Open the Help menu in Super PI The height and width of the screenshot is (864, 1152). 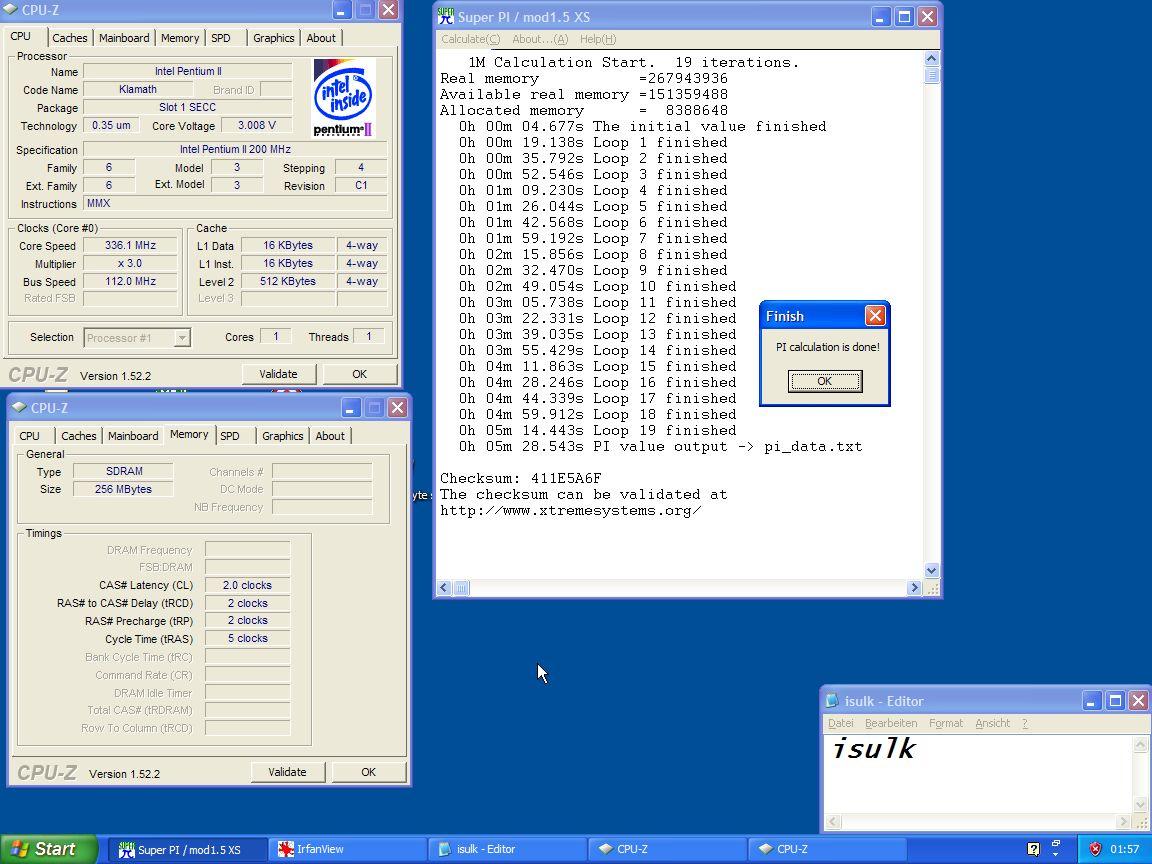tap(598, 39)
